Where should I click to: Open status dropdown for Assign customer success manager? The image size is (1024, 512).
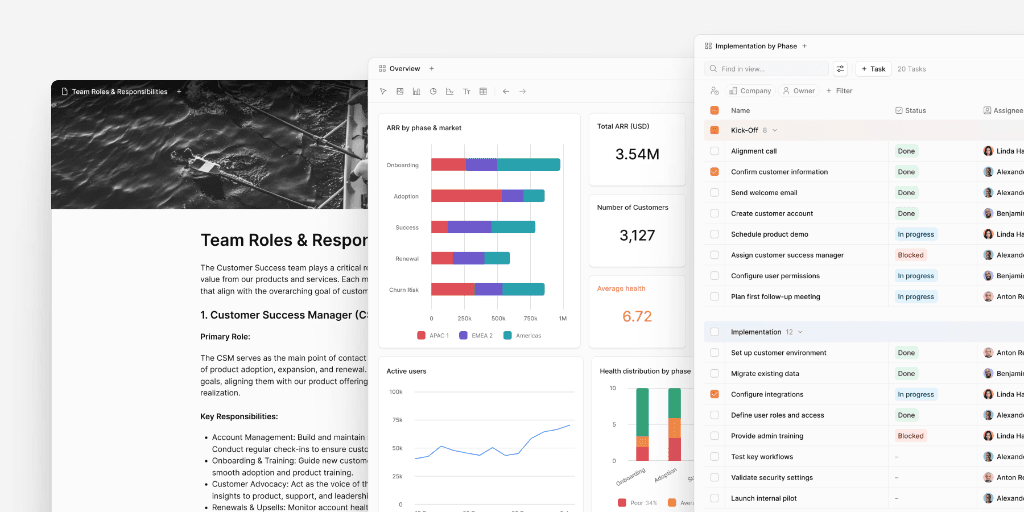[910, 255]
